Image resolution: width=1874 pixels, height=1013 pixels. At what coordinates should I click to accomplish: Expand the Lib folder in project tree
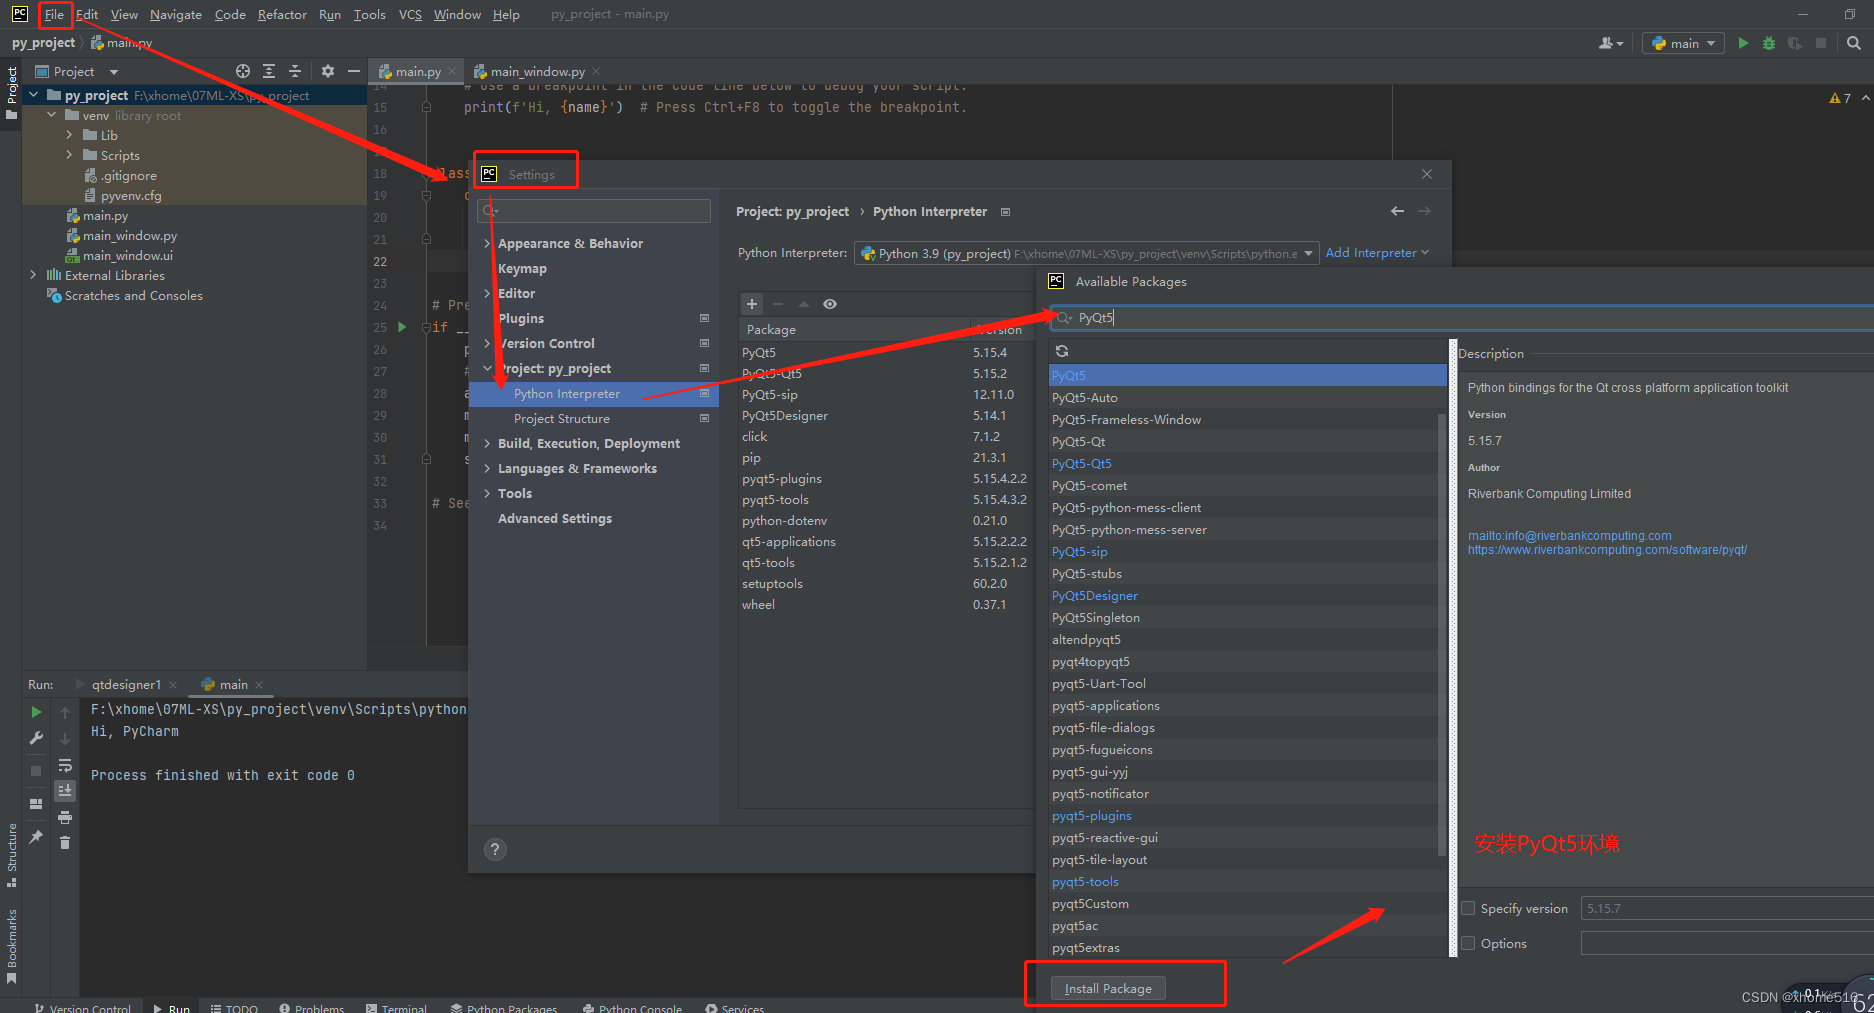coord(69,135)
